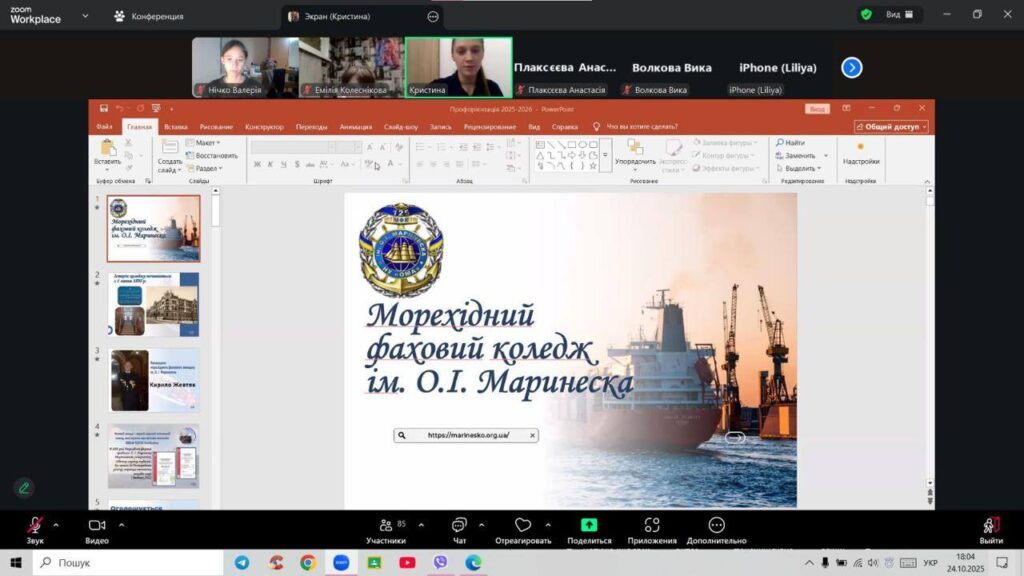Select the second slide thumbnail
Screen dimensions: 1024x576
click(153, 304)
